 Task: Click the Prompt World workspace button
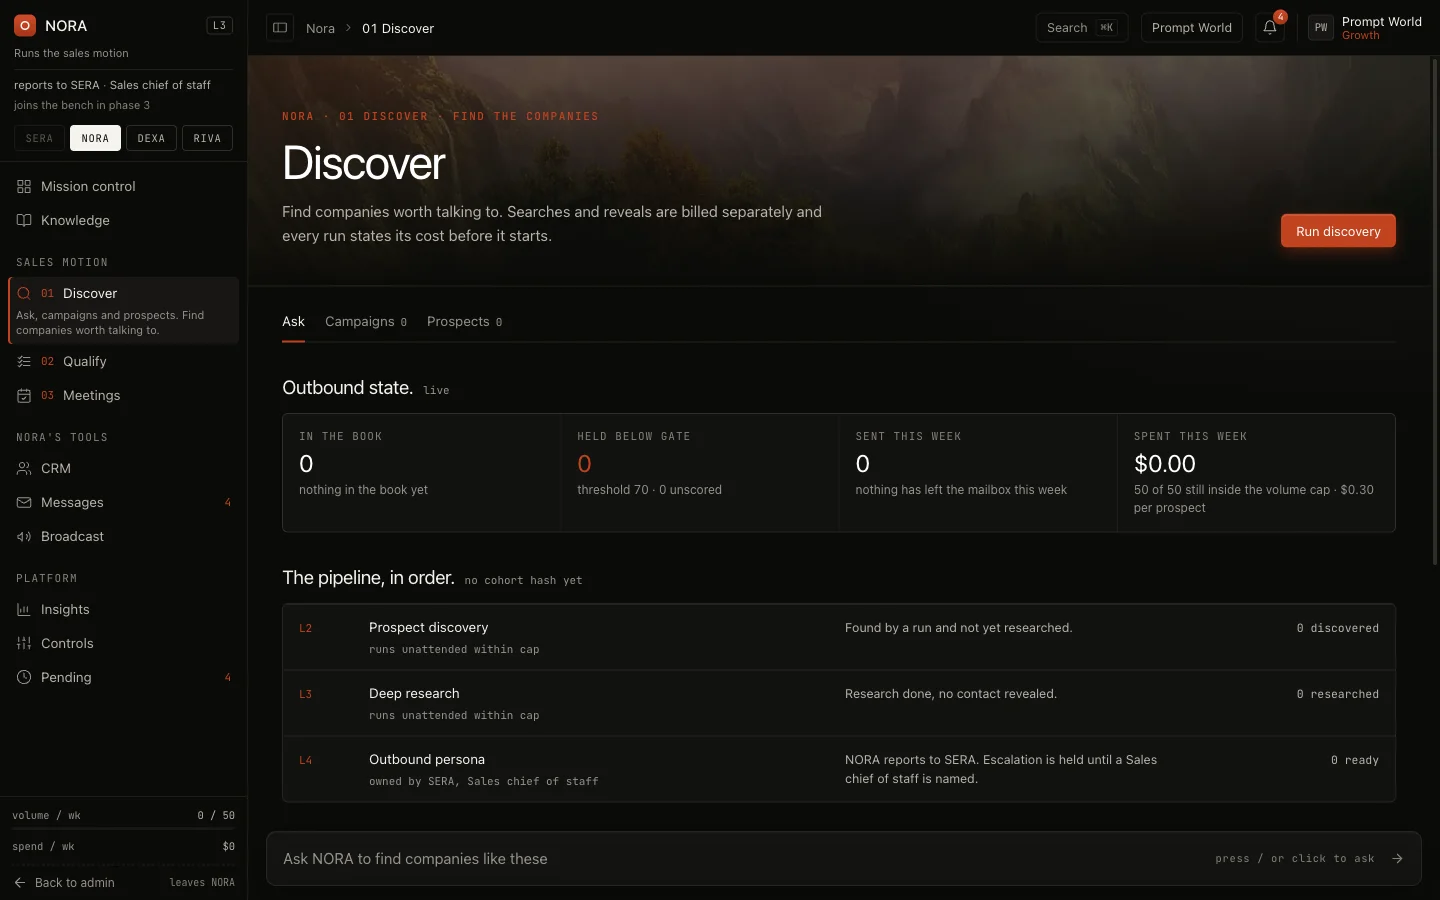pos(1191,28)
